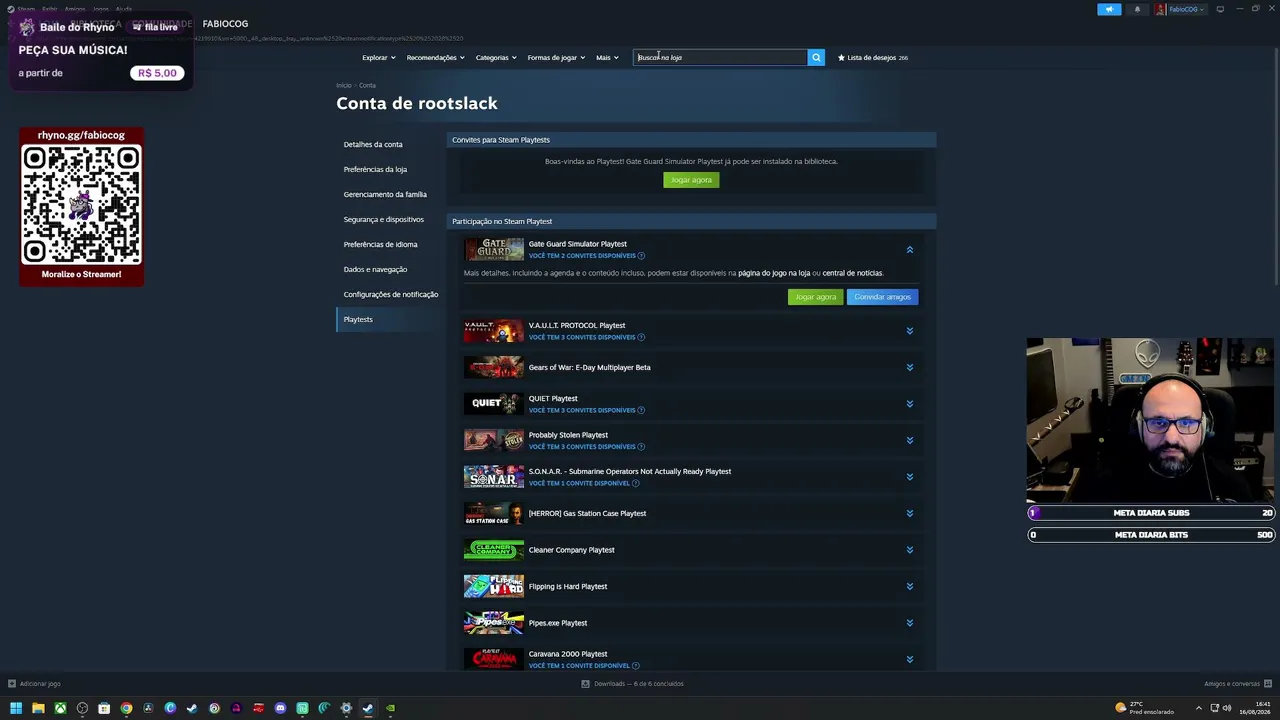Viewport: 1280px width, 720px height.
Task: Open the weather widget on taskbar
Action: point(1145,708)
